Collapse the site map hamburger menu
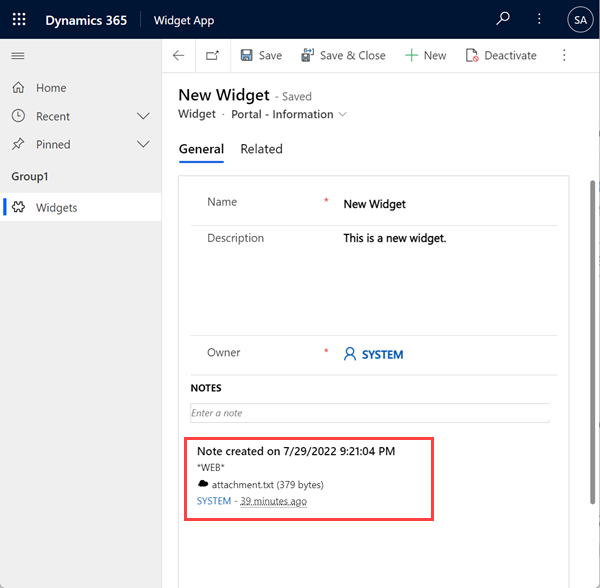Viewport: 600px width, 588px height. click(18, 56)
